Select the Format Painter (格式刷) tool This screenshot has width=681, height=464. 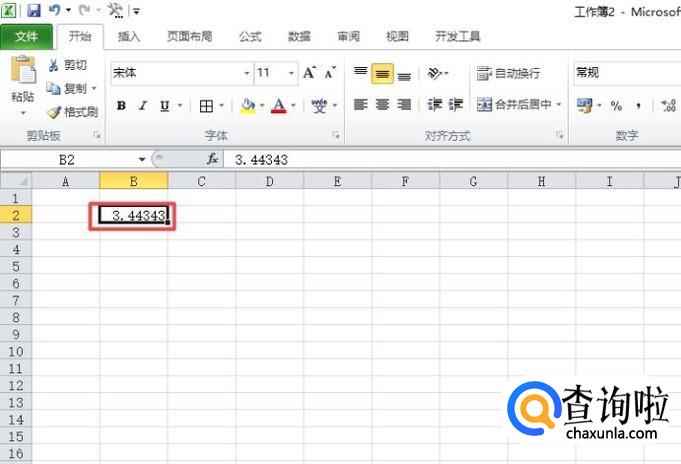tap(72, 112)
